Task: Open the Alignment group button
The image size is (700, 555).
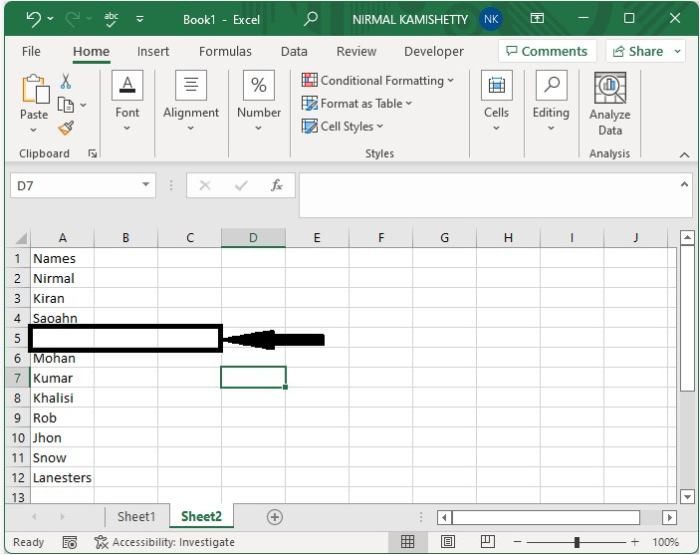Action: (191, 101)
